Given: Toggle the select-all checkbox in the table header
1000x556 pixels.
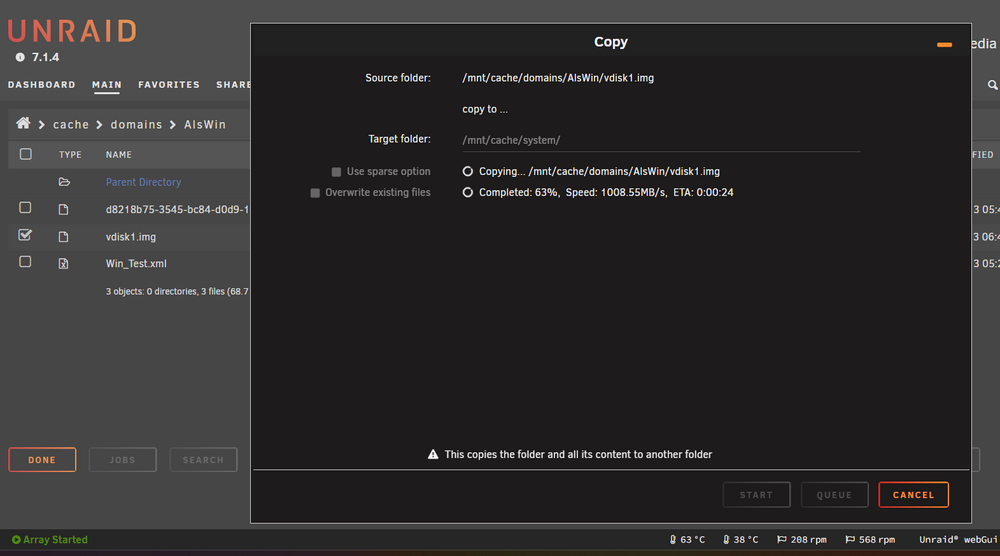Looking at the screenshot, I should [26, 154].
